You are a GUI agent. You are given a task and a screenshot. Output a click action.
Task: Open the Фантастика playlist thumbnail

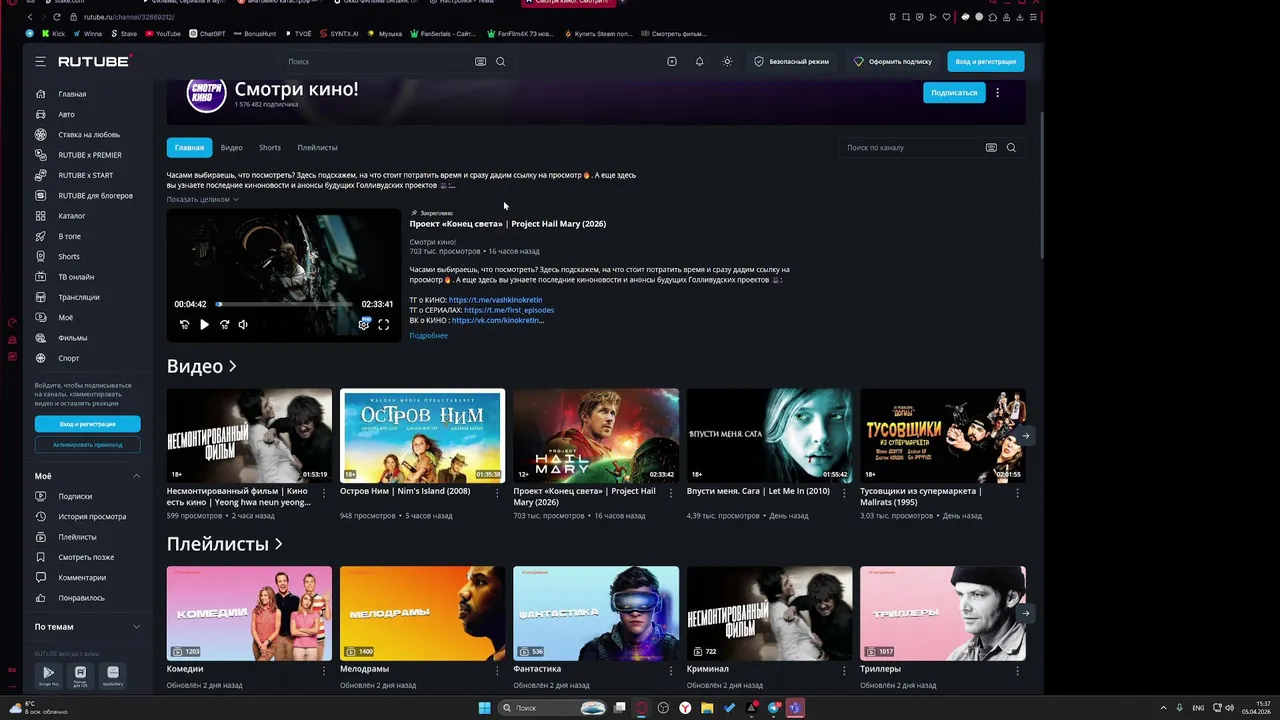pyautogui.click(x=596, y=613)
